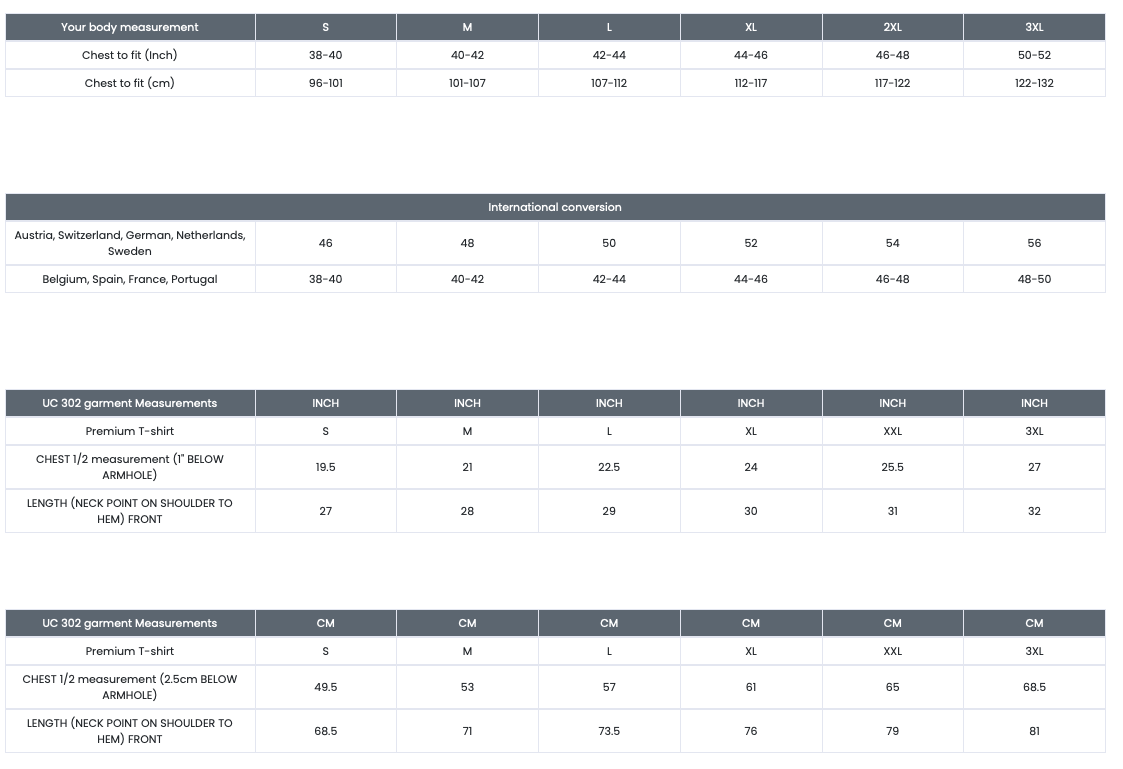Click the 'Belgium, Spain, France, Portugal' row label
This screenshot has width=1123, height=769.
[x=130, y=279]
